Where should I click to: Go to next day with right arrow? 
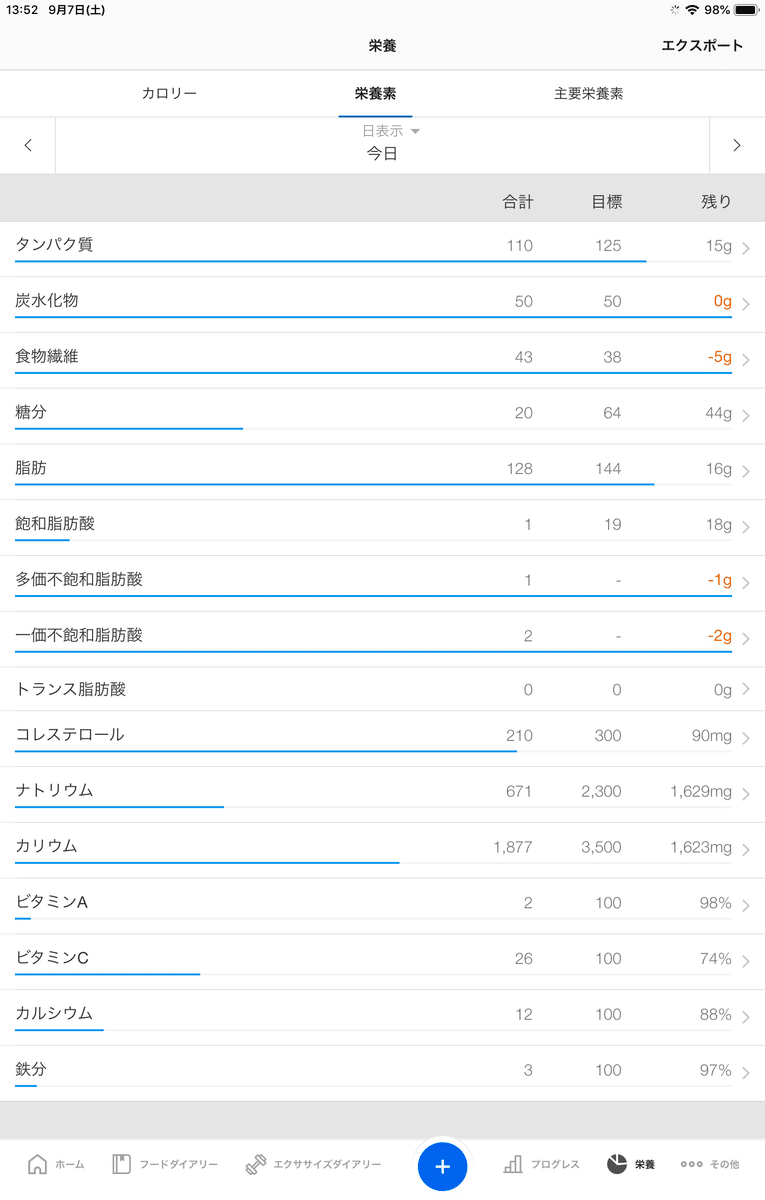point(737,146)
